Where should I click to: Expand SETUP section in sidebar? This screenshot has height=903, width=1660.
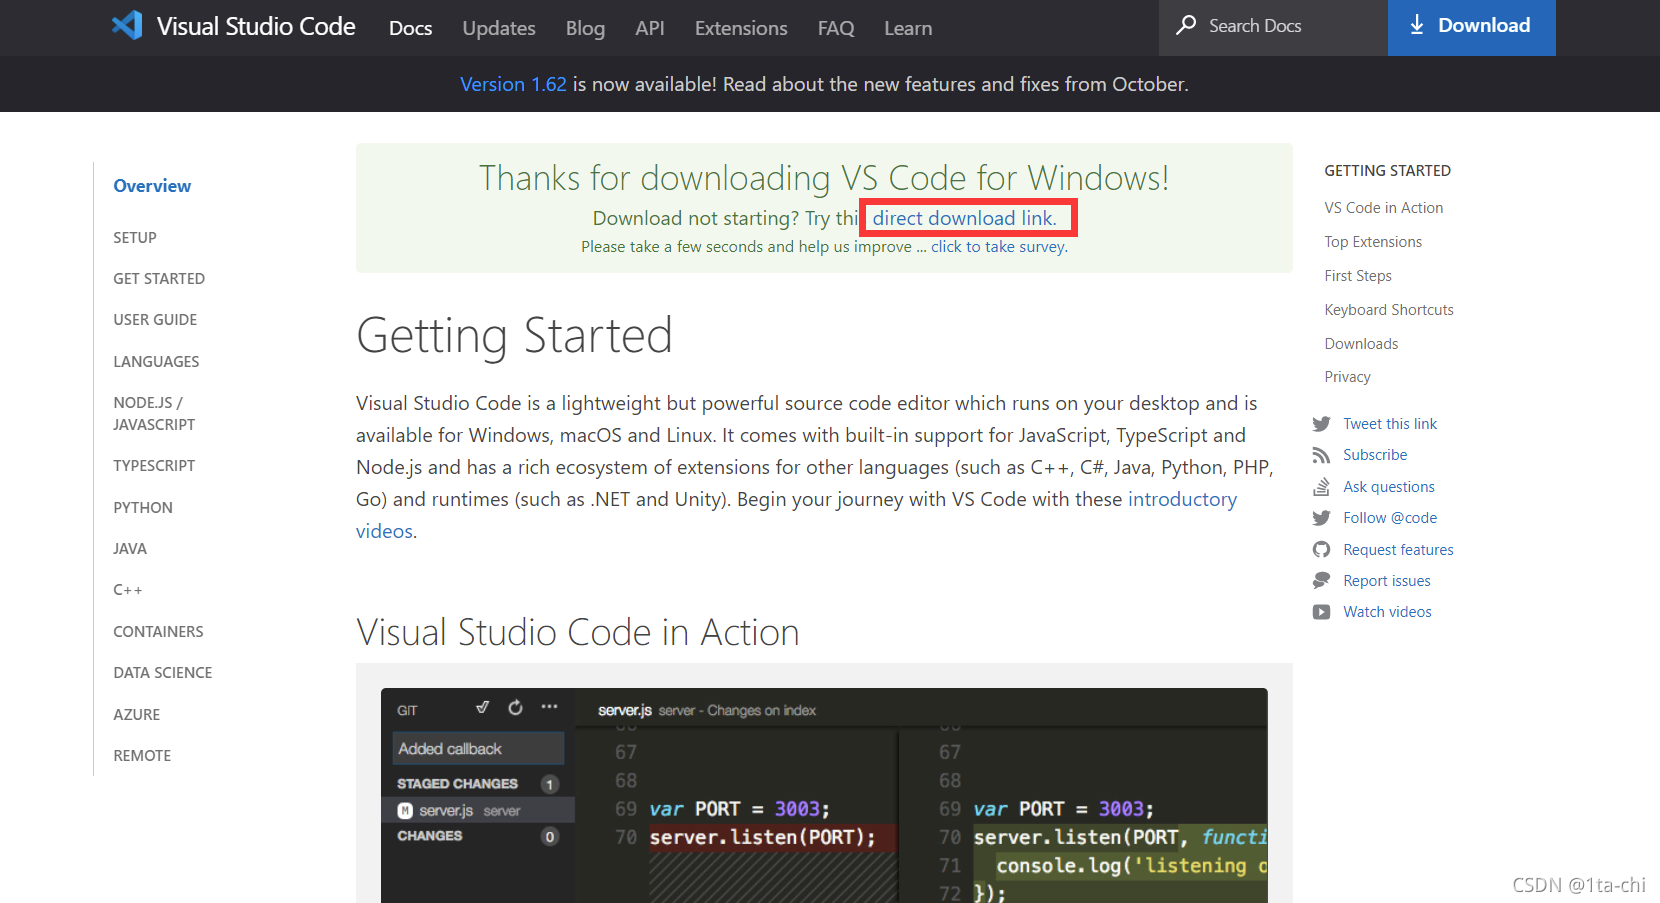[135, 238]
